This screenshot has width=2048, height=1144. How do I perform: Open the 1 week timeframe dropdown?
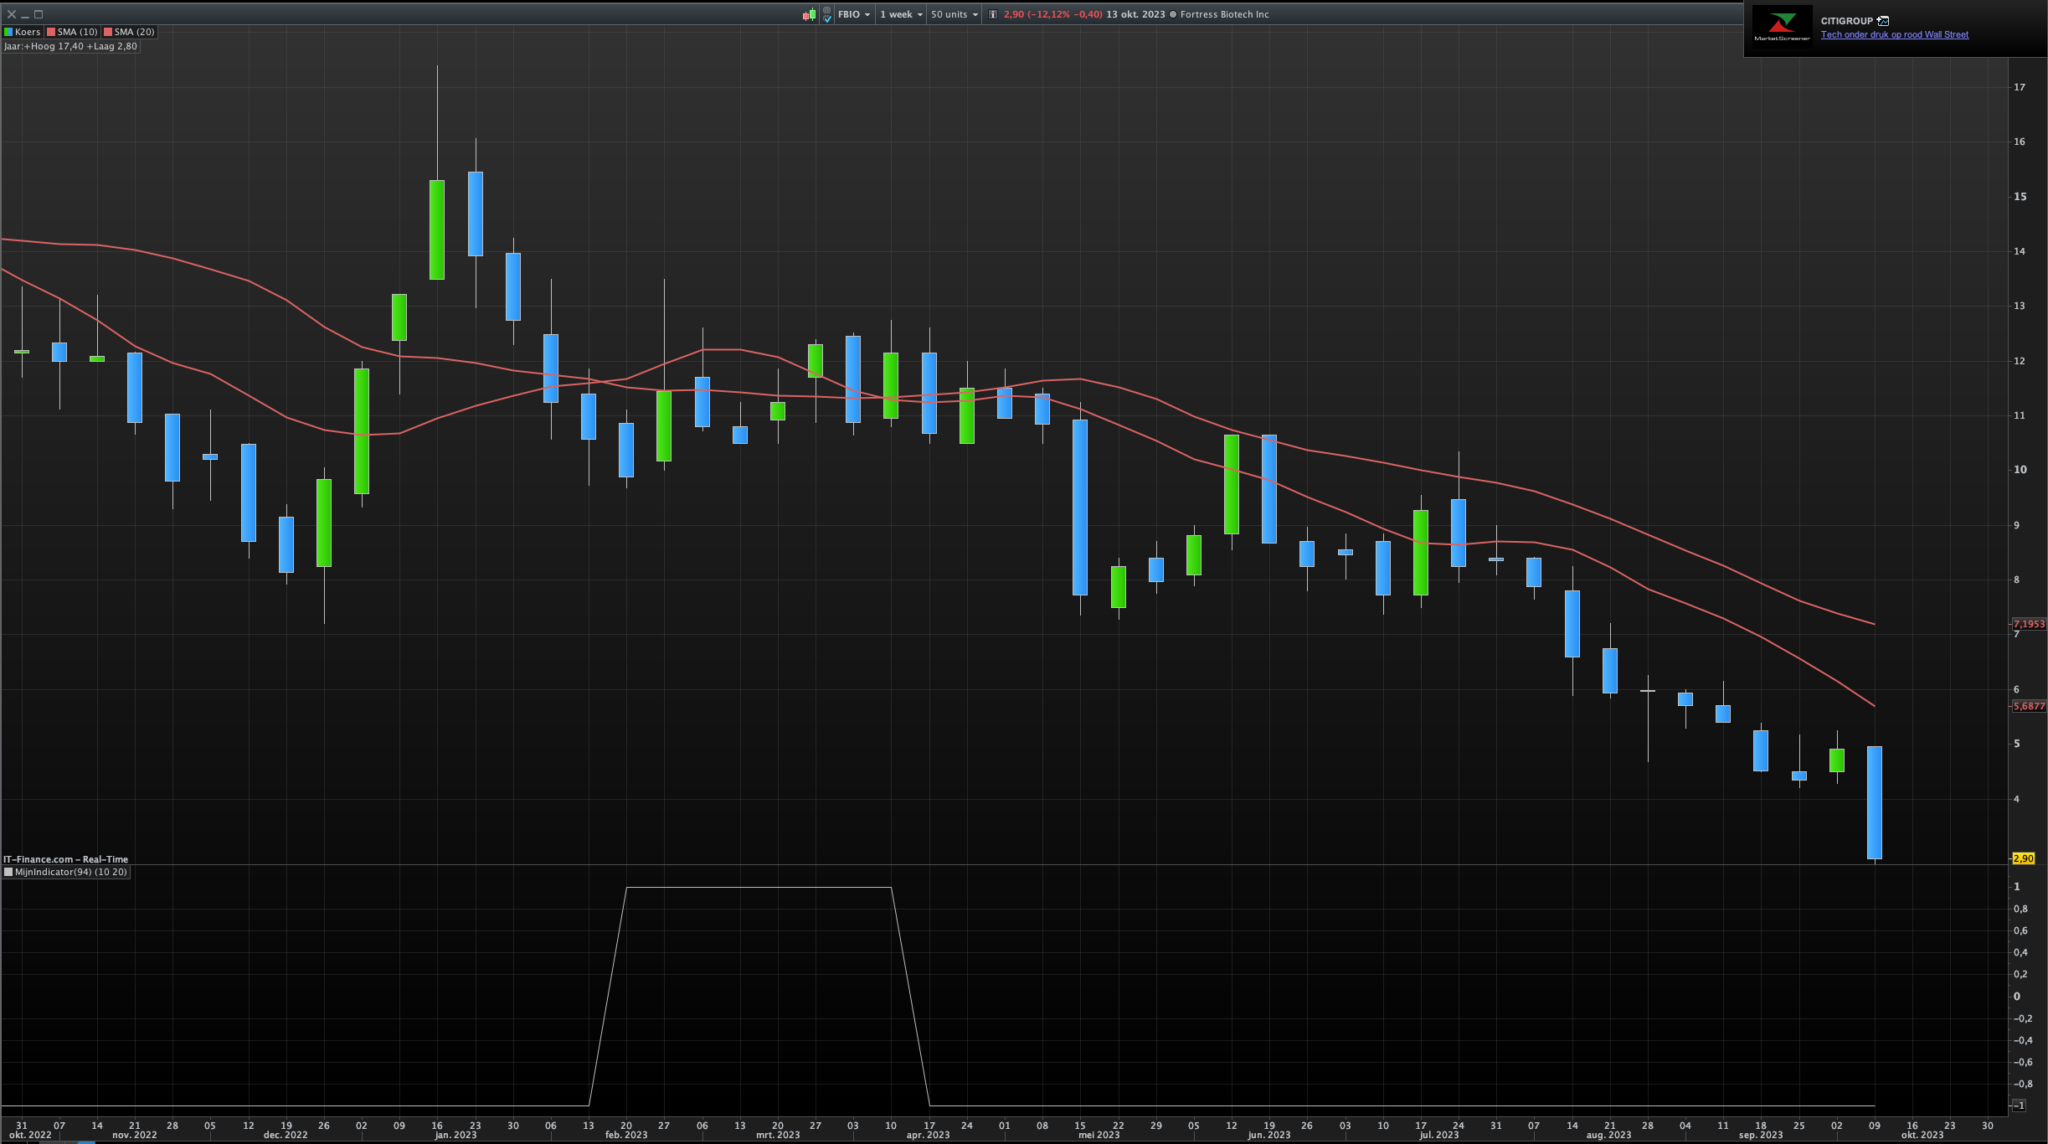pos(901,15)
